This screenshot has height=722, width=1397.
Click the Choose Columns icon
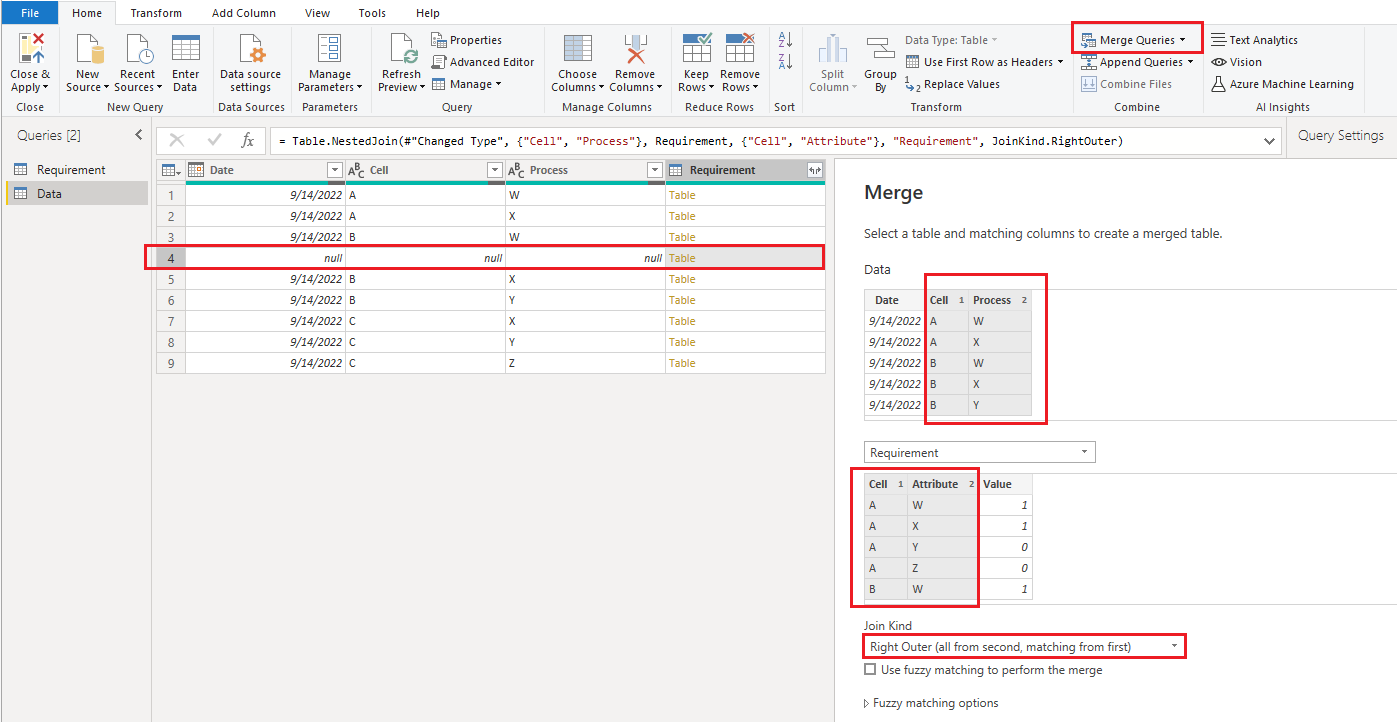[578, 50]
